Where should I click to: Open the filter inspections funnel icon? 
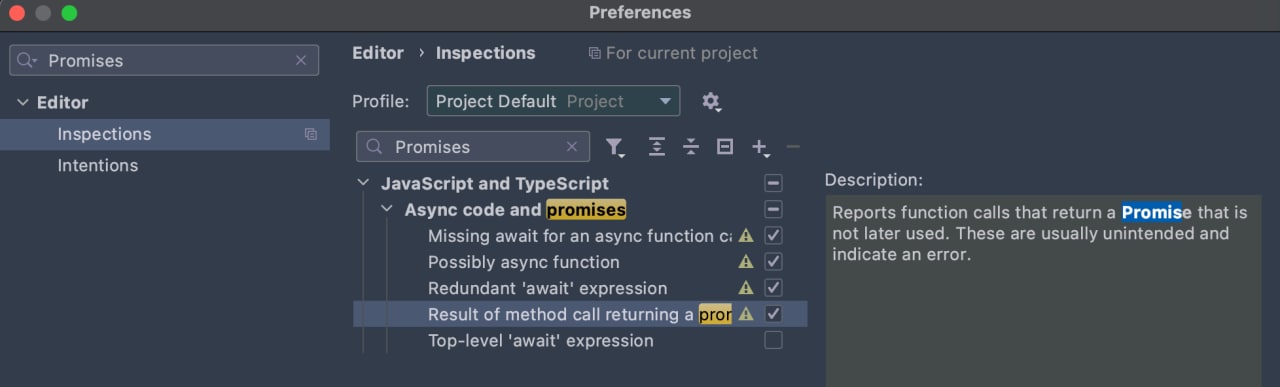[615, 147]
